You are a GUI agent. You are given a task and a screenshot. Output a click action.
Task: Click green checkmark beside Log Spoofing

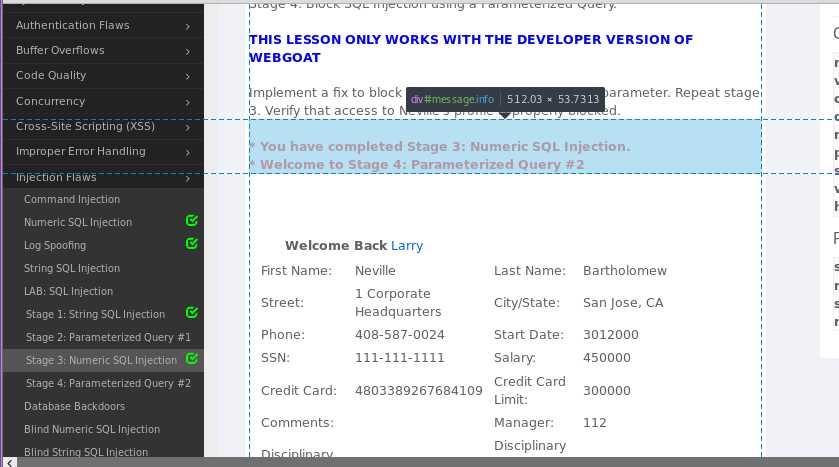click(x=192, y=243)
